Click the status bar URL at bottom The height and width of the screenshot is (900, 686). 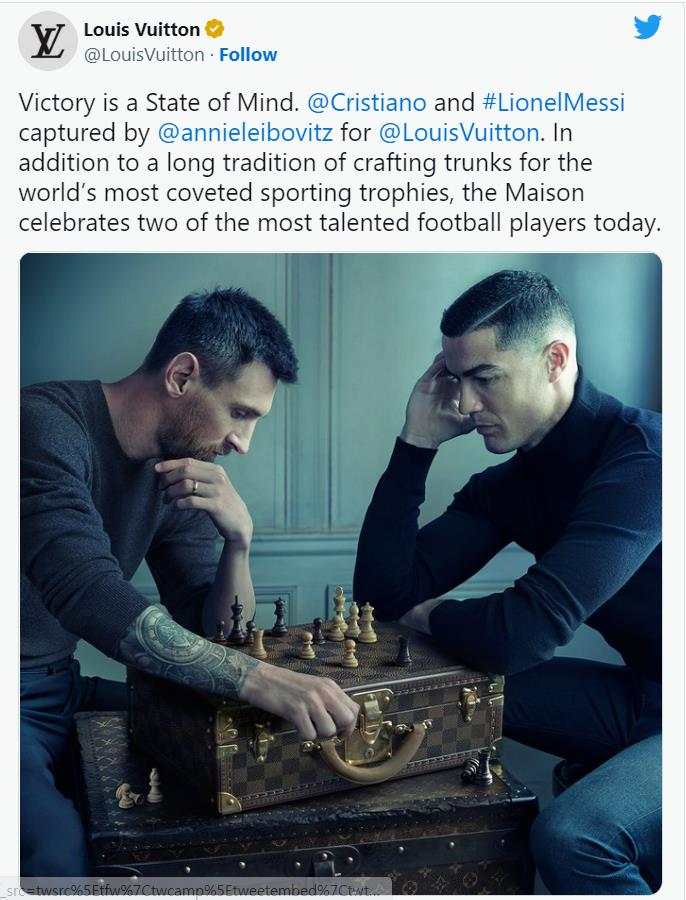tap(196, 890)
